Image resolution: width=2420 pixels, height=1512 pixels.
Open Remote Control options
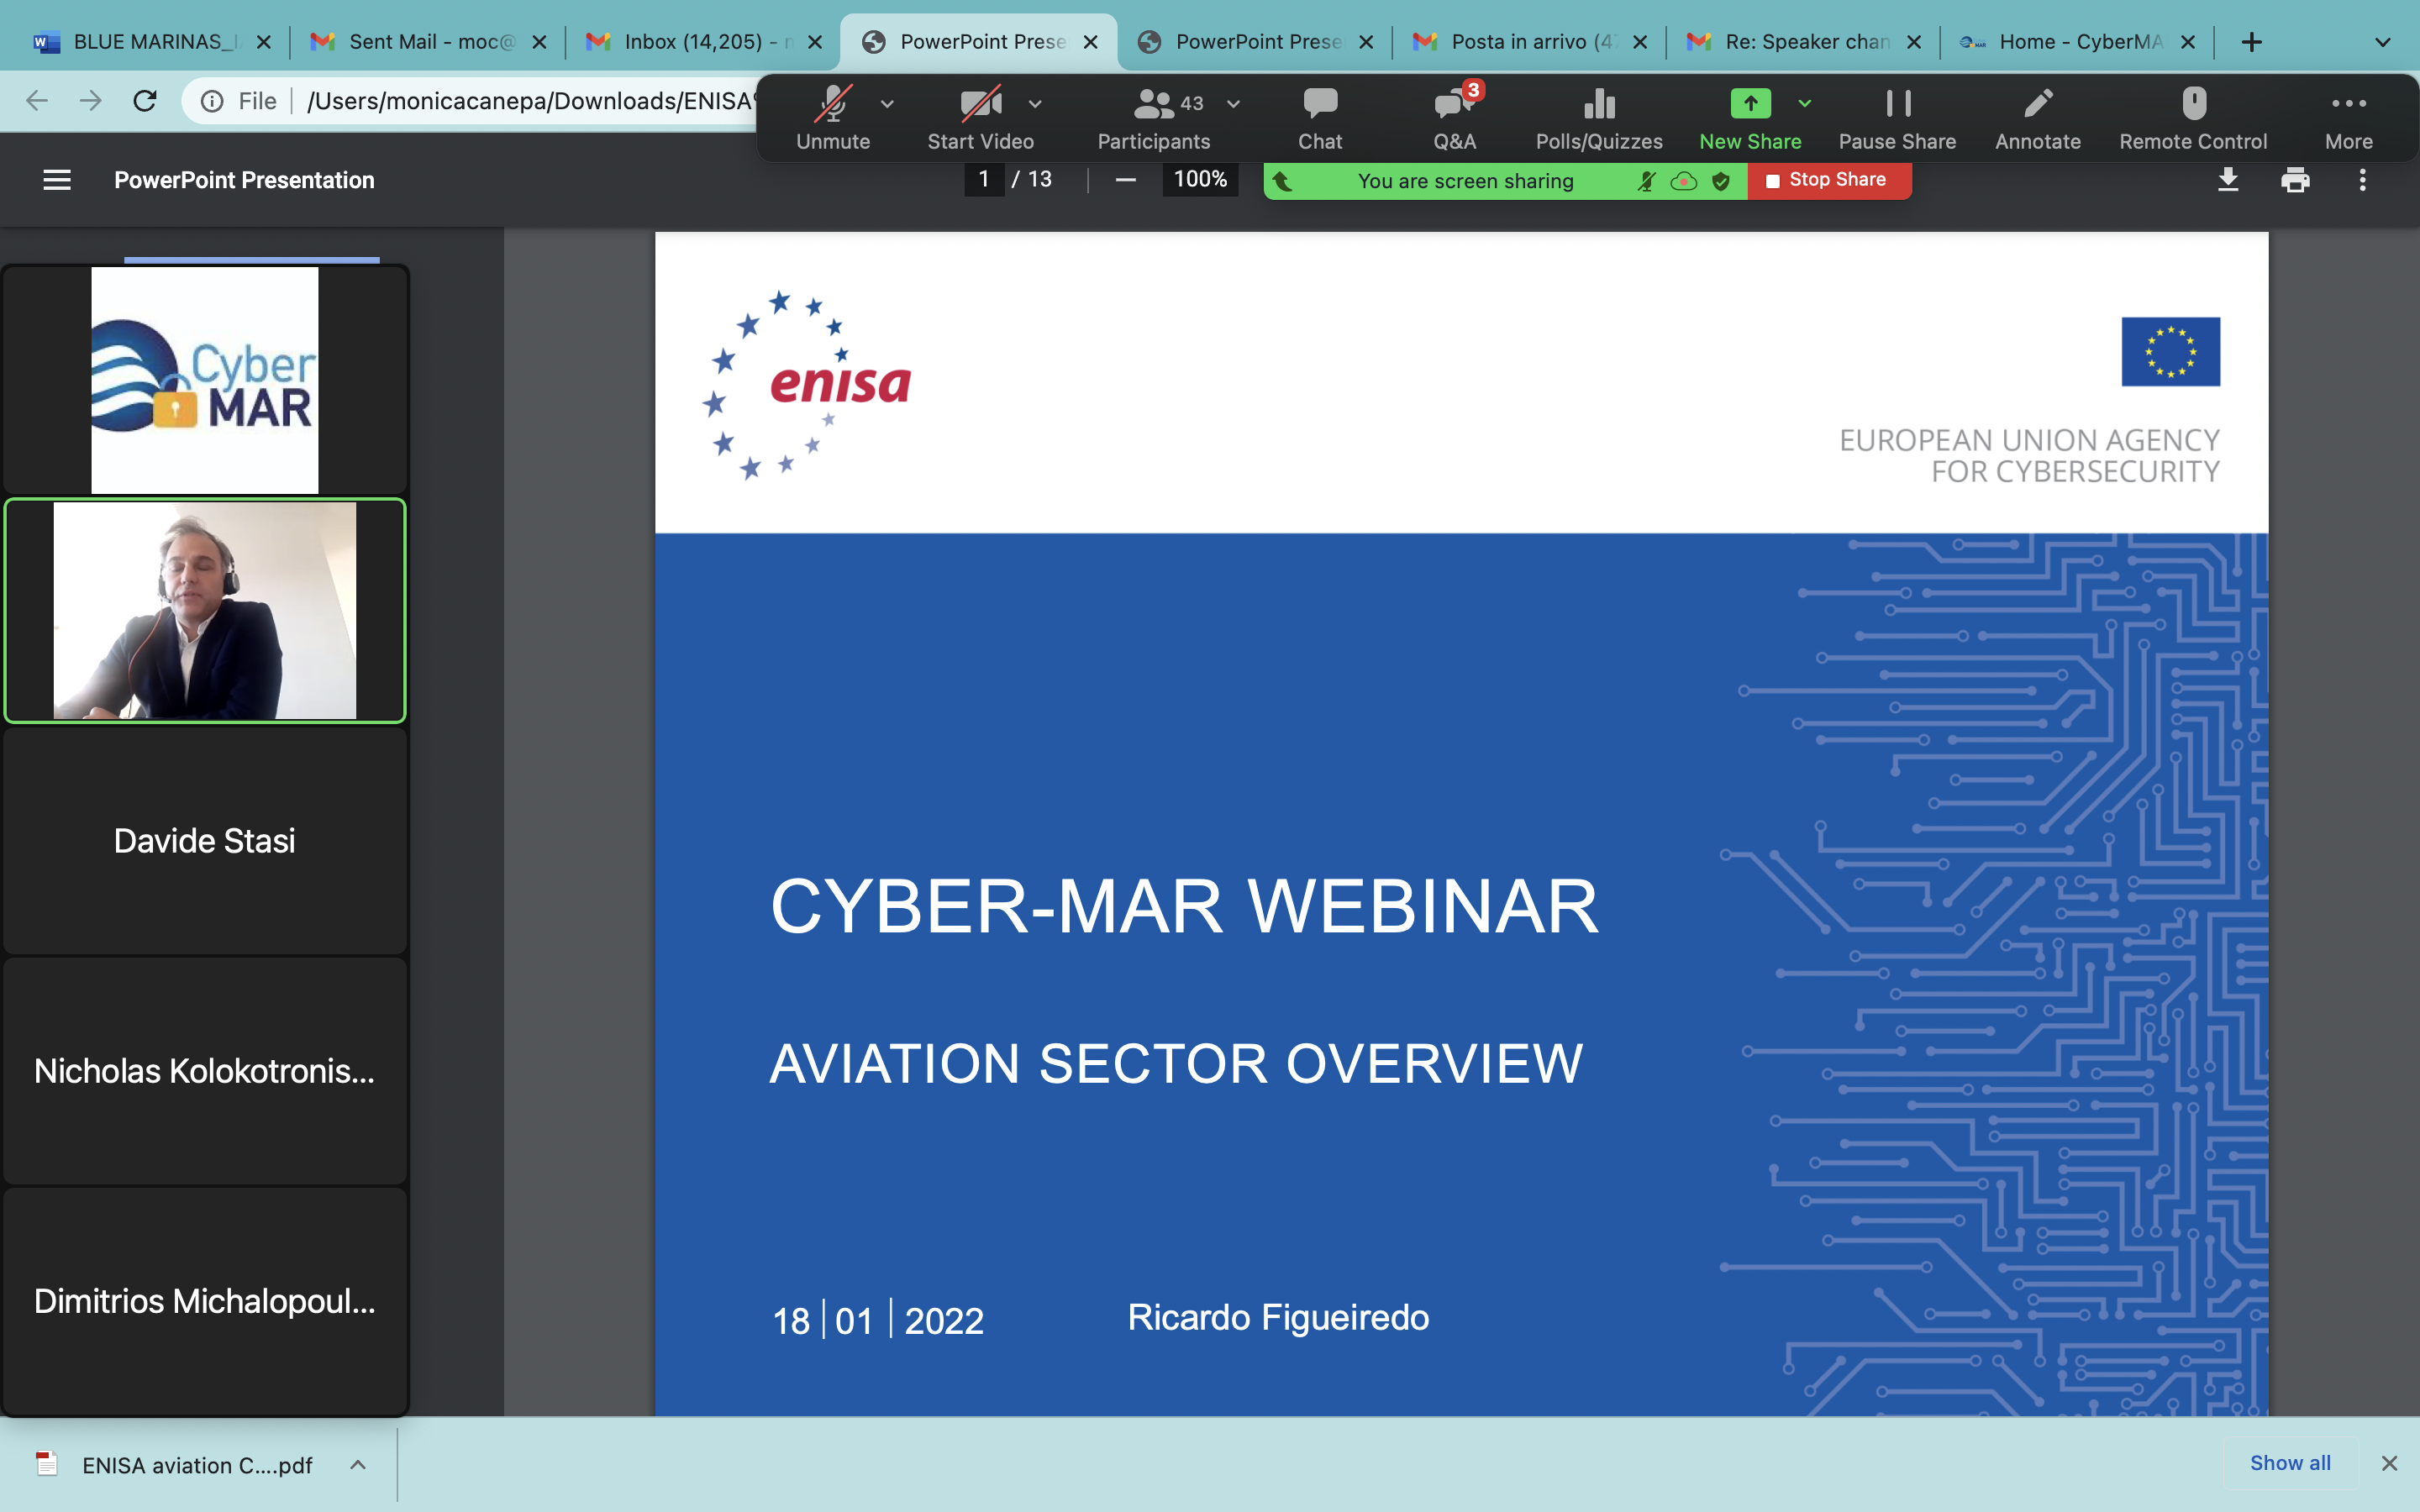pyautogui.click(x=2193, y=118)
